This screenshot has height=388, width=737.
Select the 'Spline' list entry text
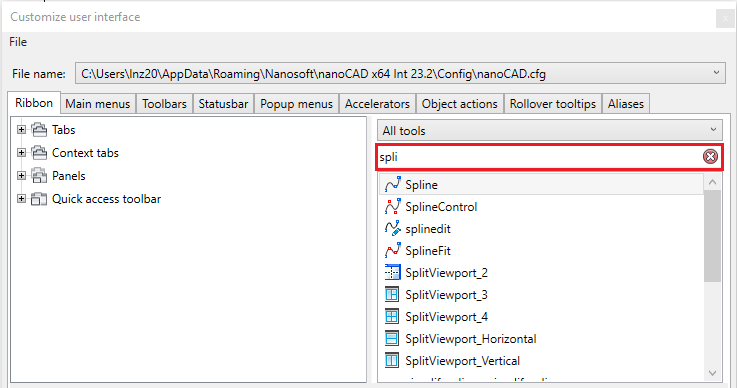(x=422, y=185)
